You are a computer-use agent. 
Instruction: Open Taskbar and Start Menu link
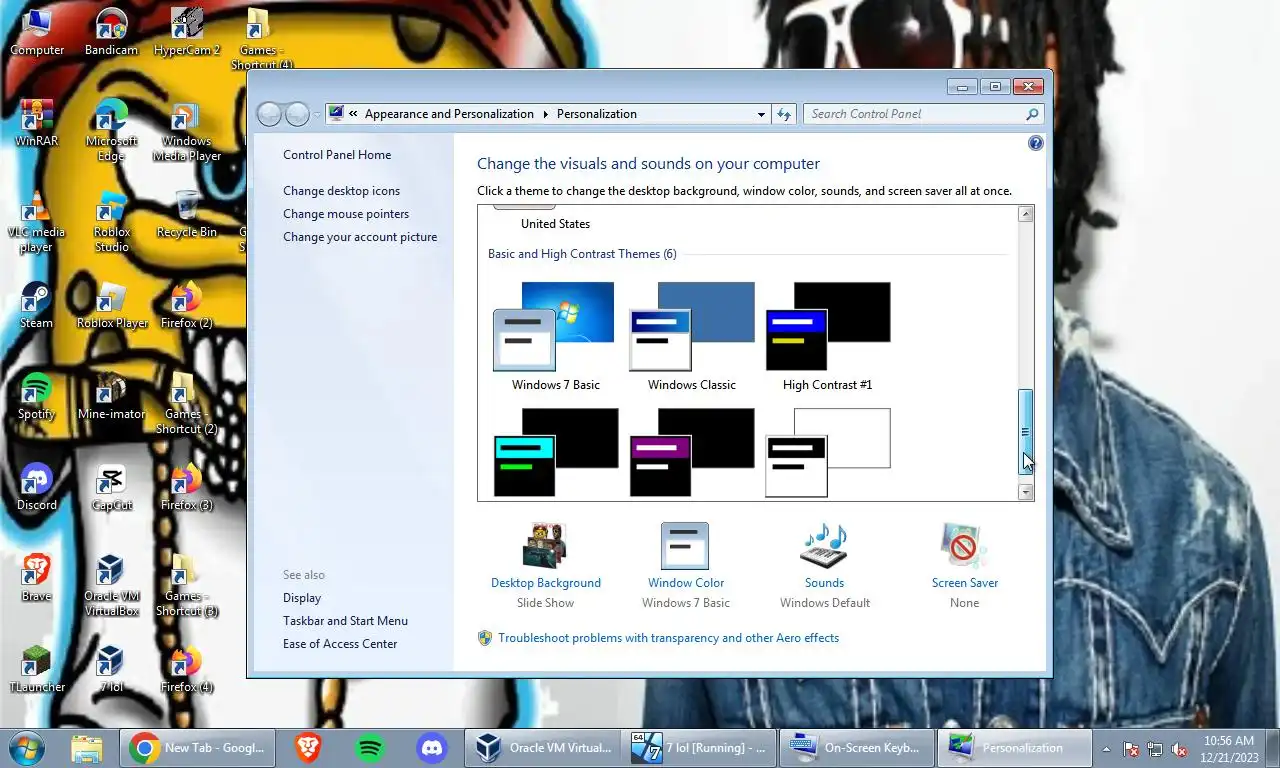pyautogui.click(x=345, y=621)
